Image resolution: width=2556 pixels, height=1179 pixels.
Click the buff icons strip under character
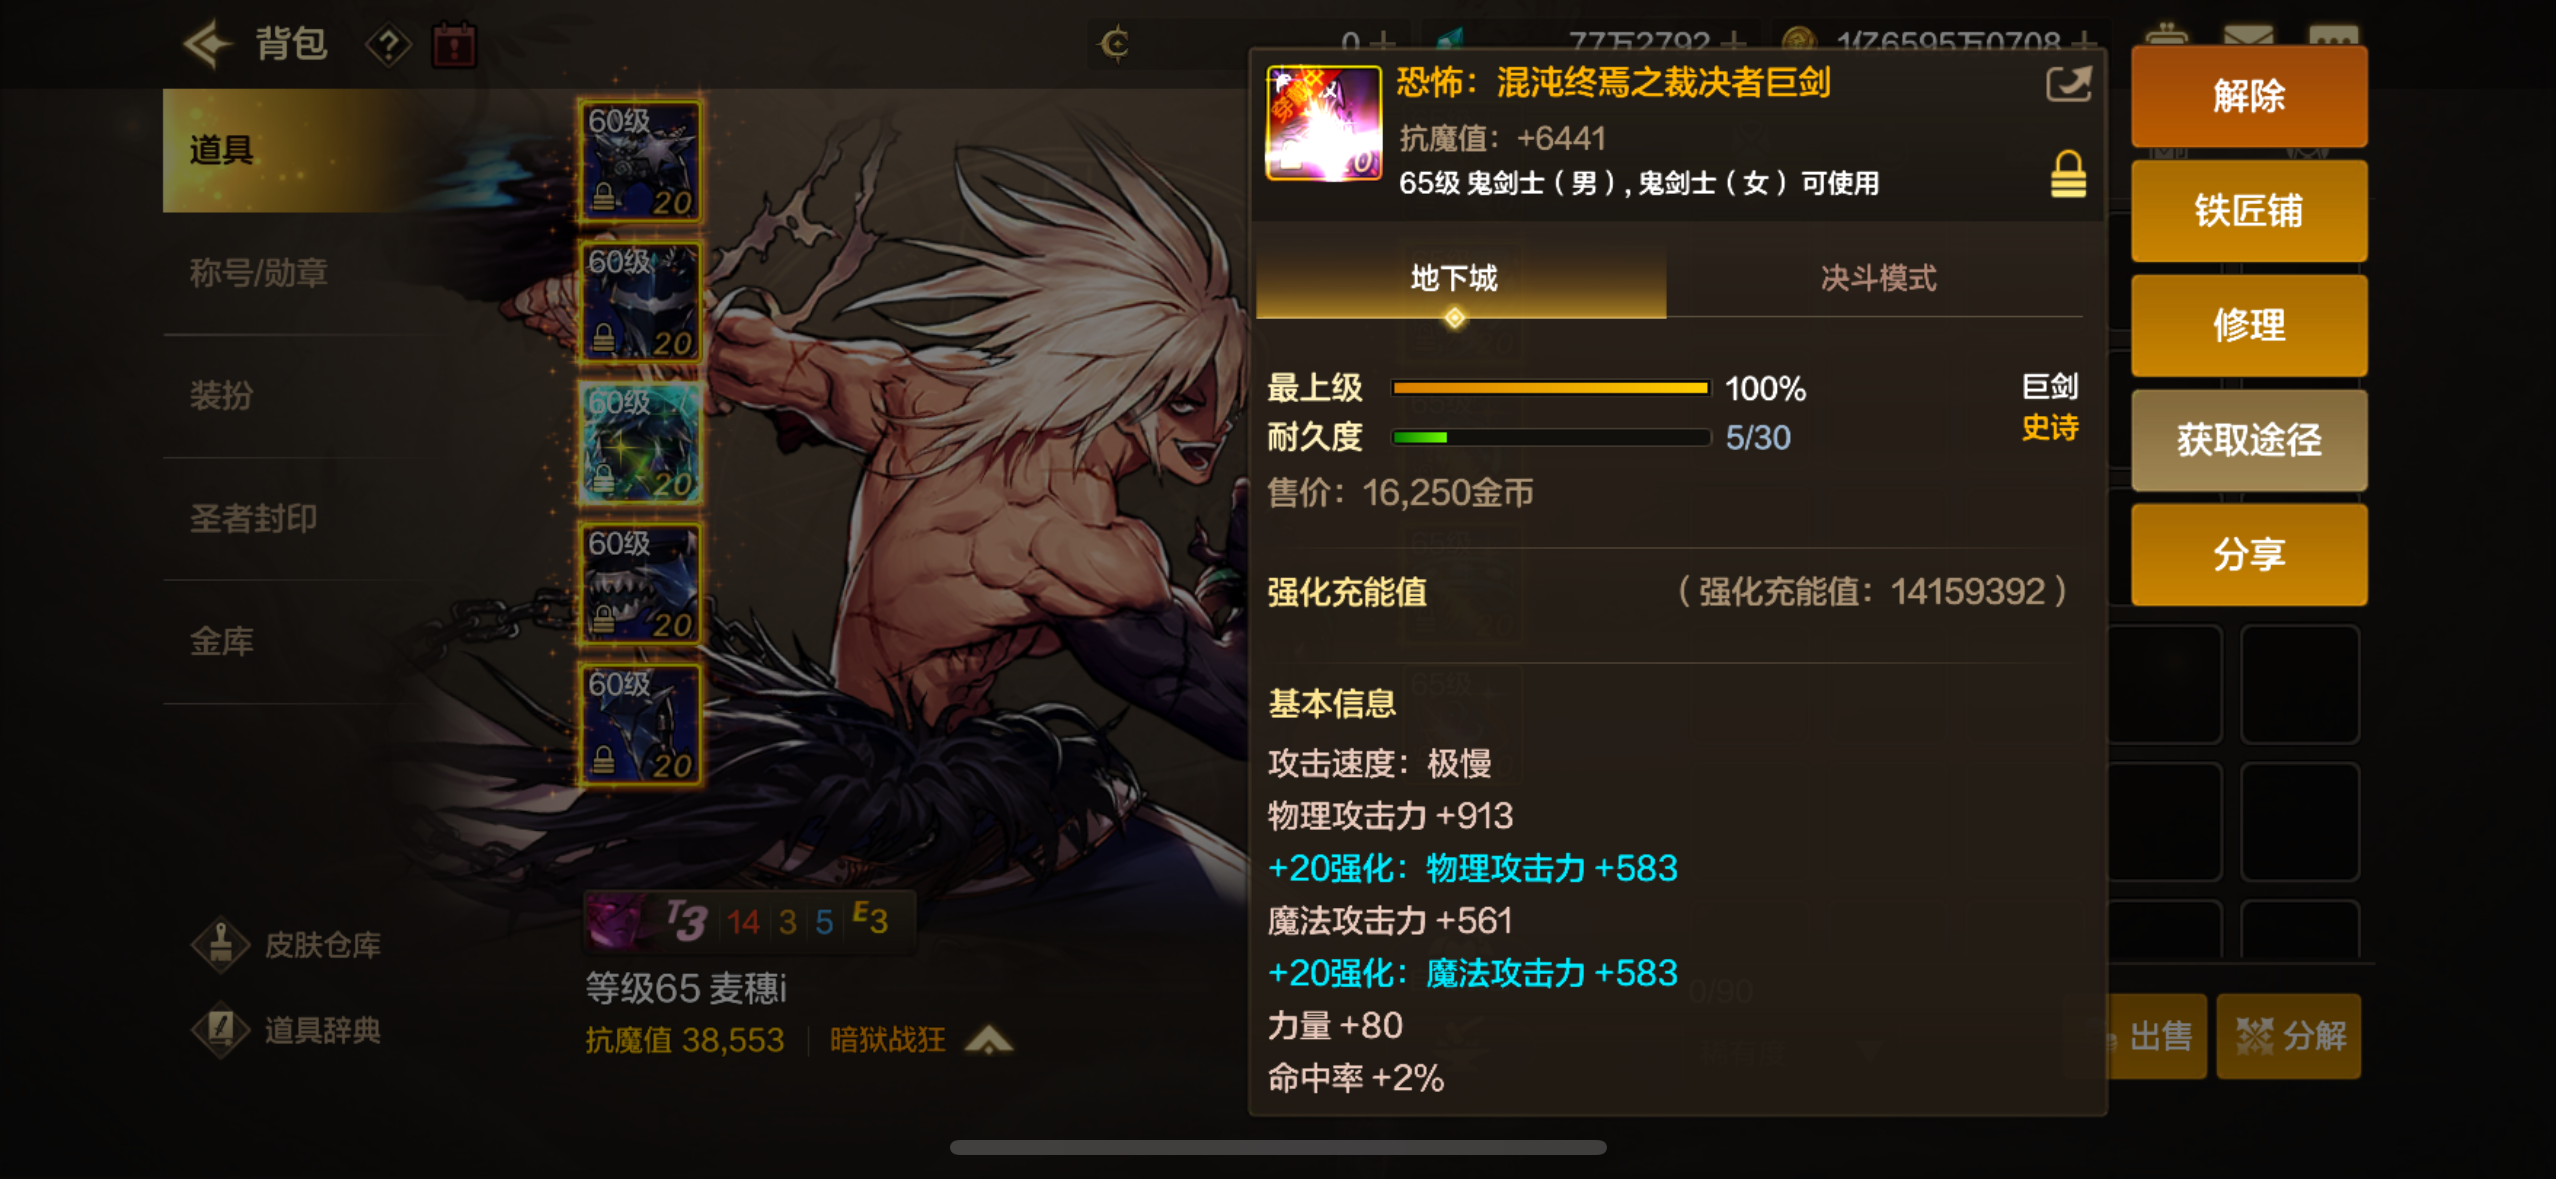click(750, 921)
